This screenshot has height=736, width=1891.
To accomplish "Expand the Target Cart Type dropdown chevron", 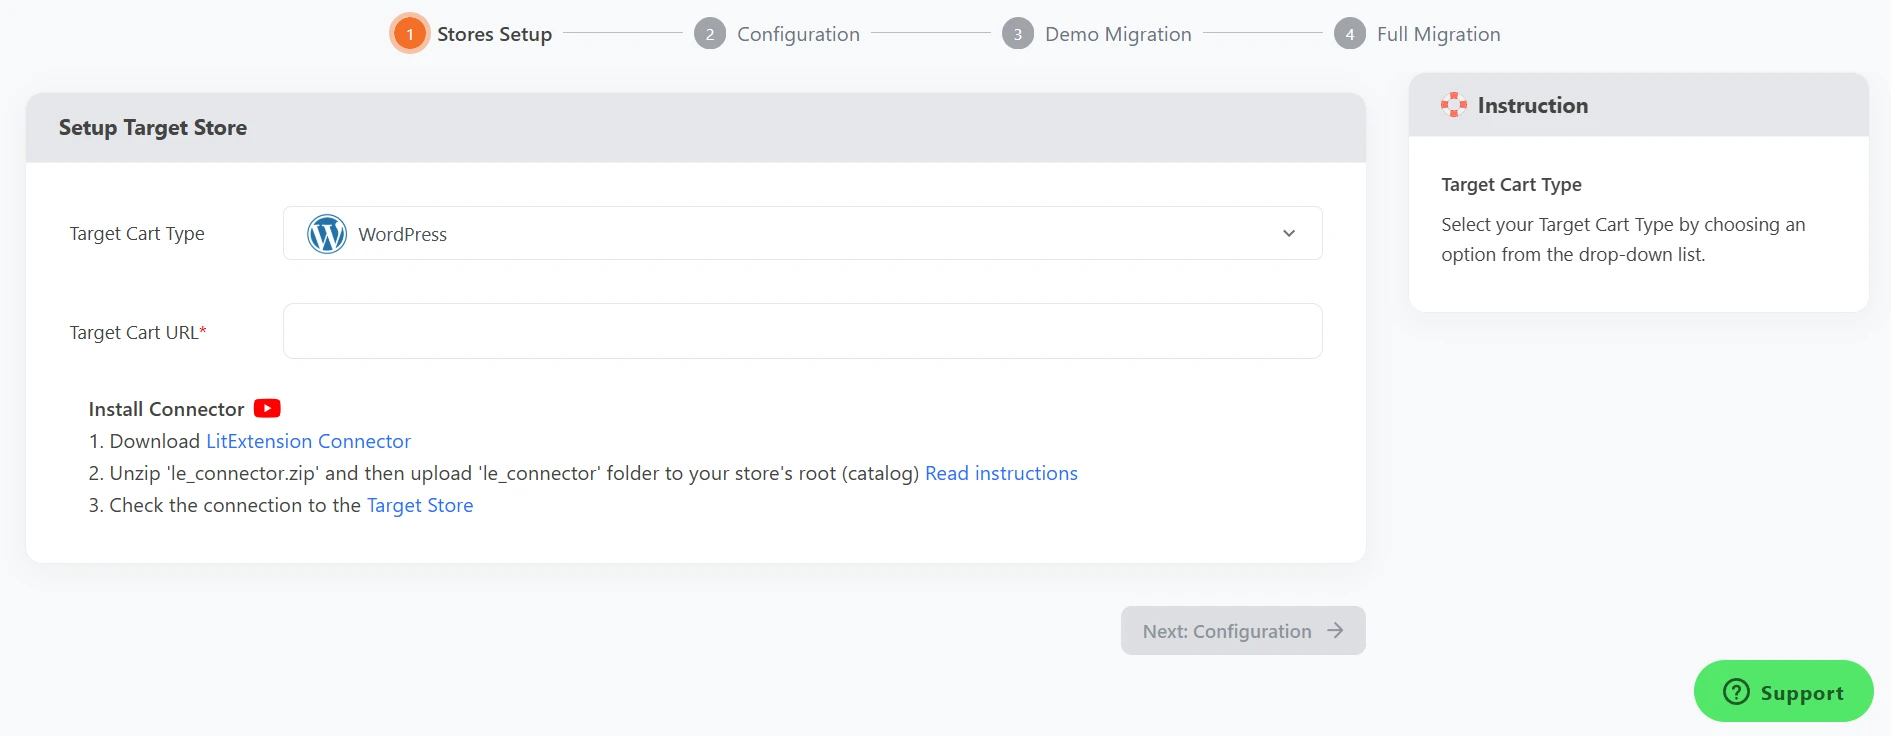I will click(x=1289, y=234).
